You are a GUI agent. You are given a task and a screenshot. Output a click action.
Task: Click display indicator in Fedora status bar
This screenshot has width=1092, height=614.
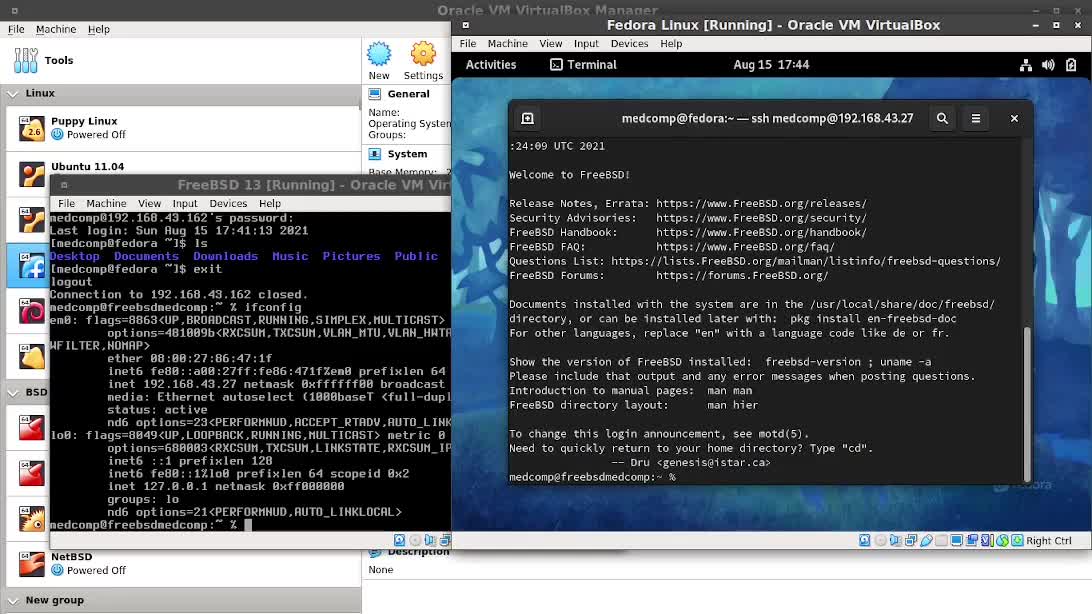(x=957, y=540)
